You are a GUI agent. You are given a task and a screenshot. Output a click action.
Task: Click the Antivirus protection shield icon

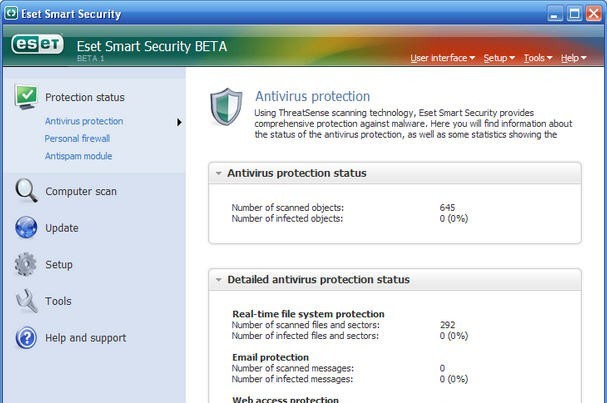pos(226,107)
